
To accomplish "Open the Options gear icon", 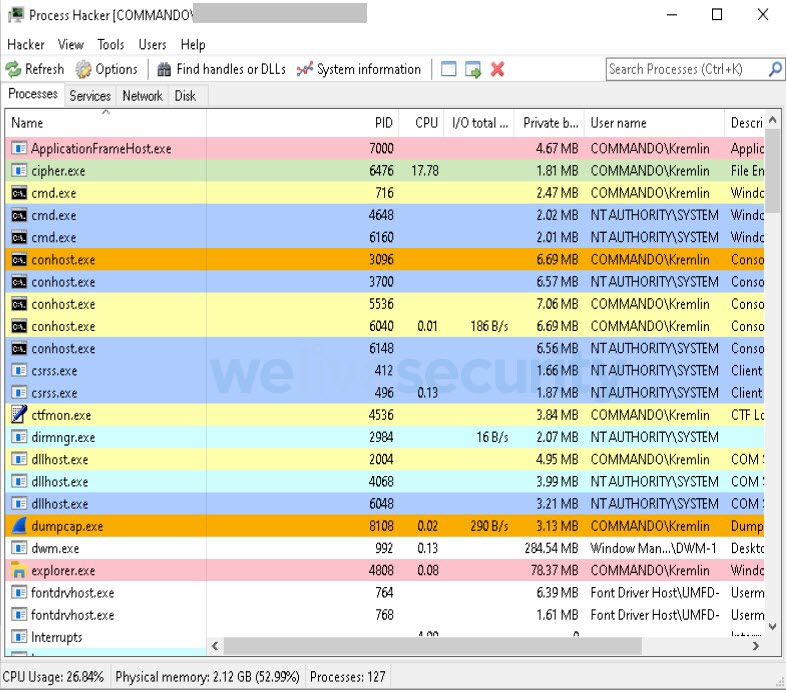I will point(83,70).
